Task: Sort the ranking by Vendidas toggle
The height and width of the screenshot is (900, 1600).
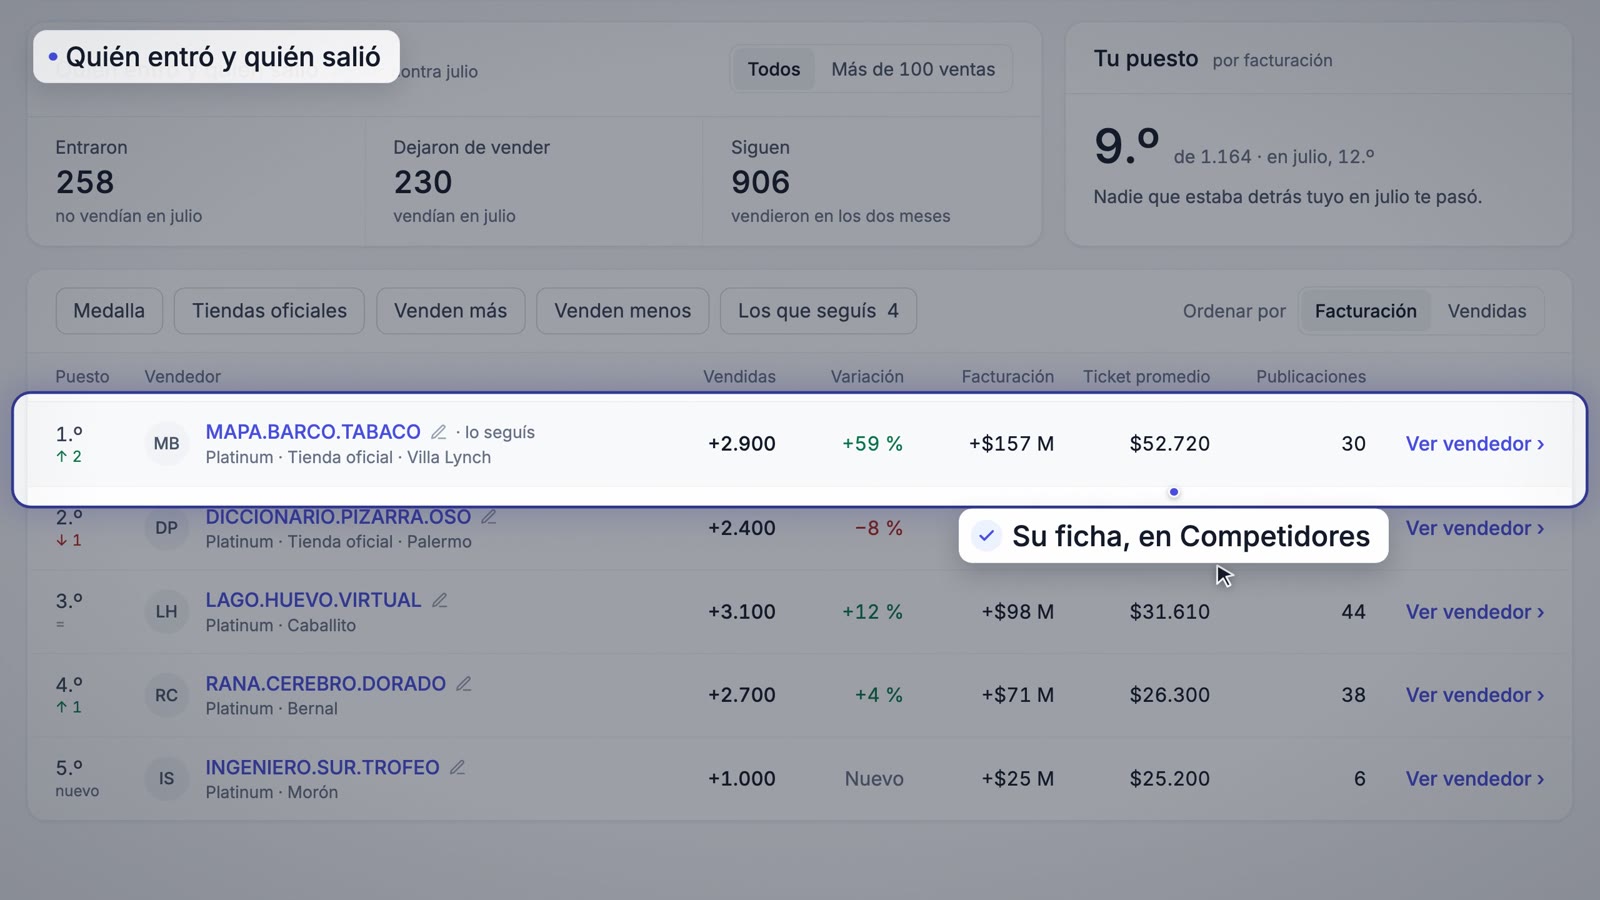Action: tap(1487, 311)
